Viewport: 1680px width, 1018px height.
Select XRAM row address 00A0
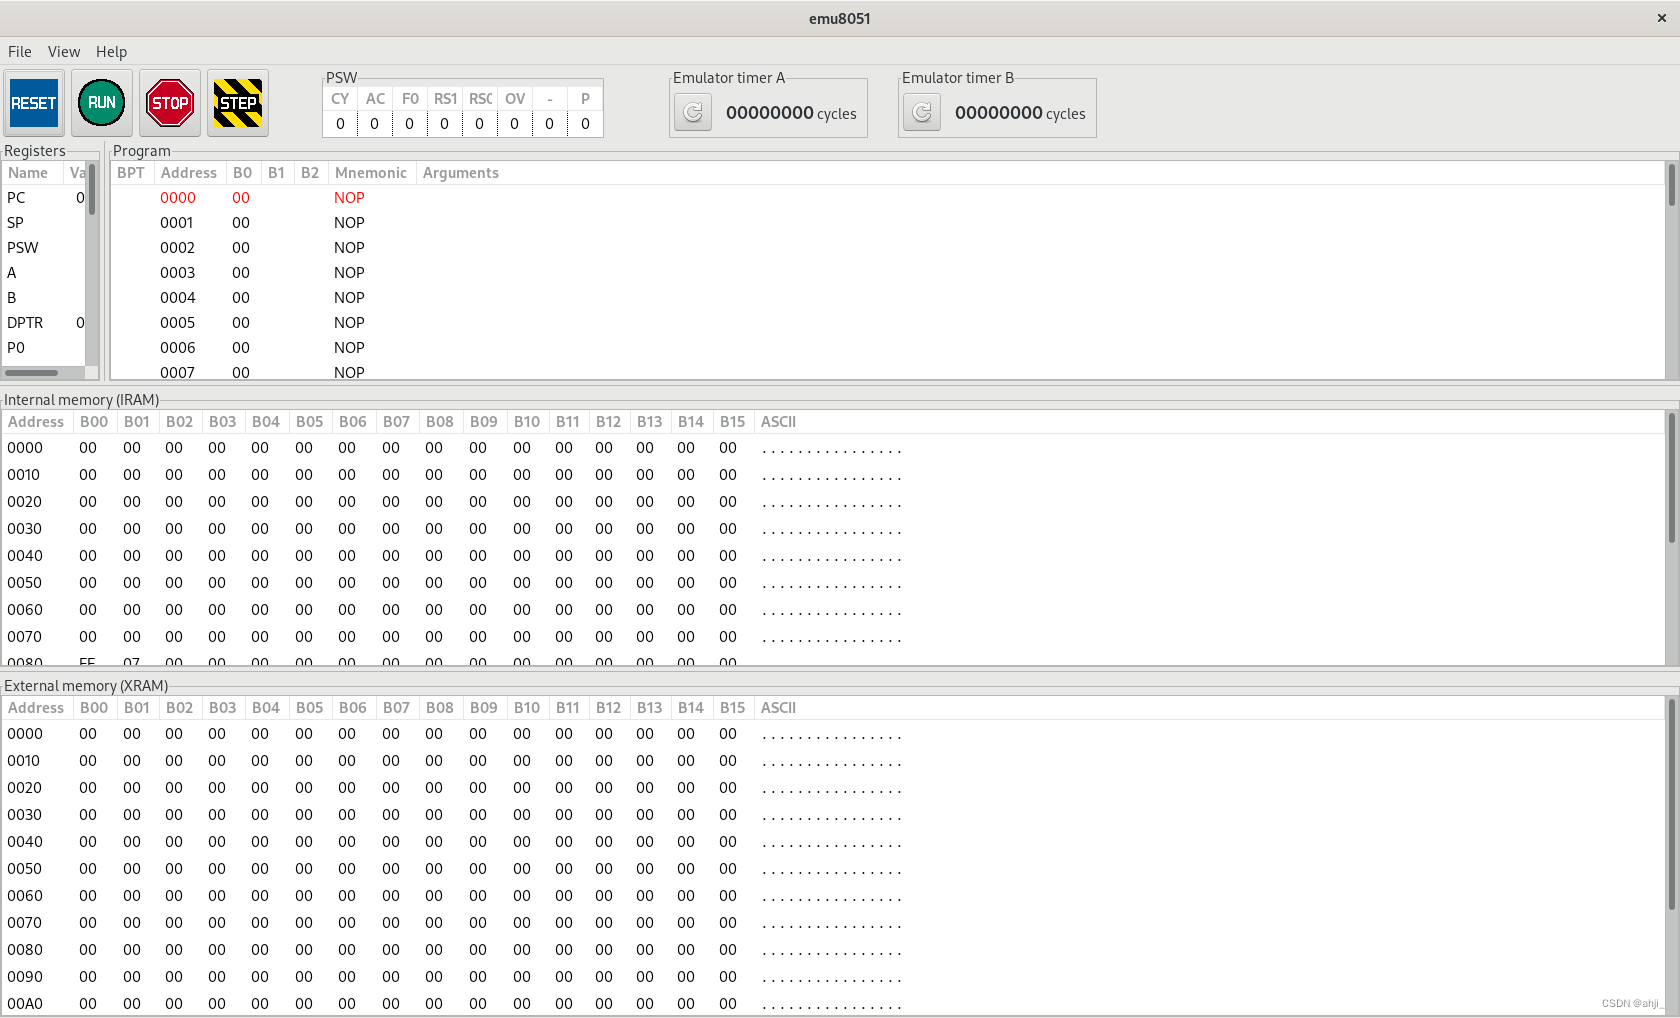[x=833, y=1004]
